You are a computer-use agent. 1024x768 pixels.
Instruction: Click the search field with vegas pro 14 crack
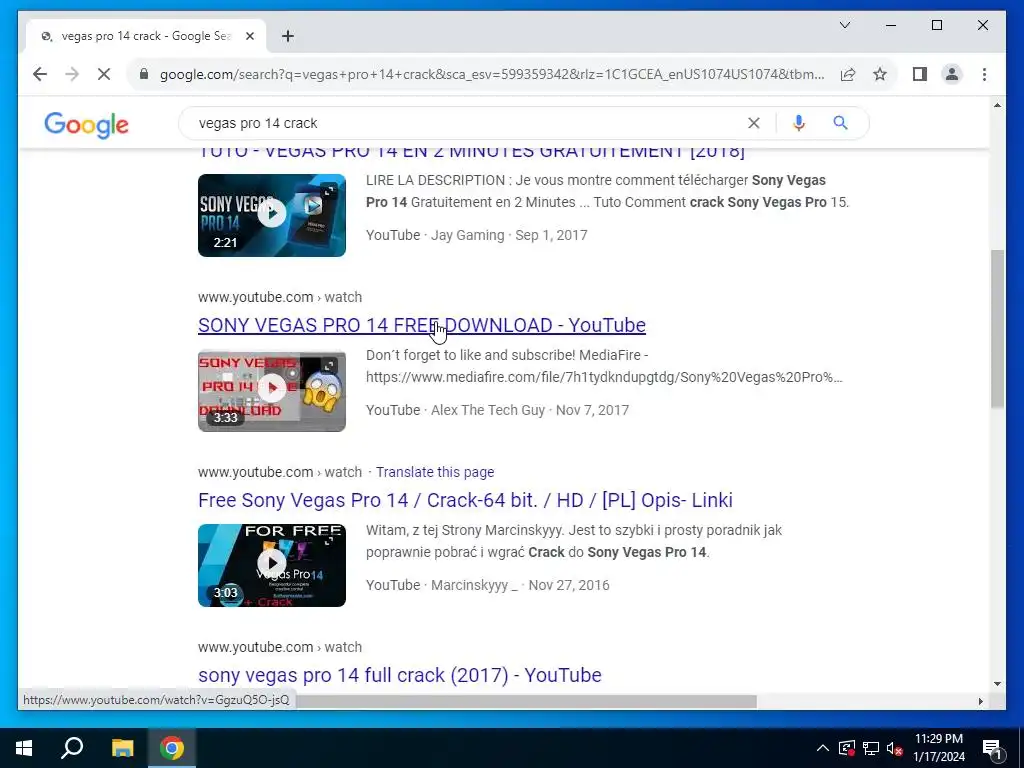coord(467,123)
